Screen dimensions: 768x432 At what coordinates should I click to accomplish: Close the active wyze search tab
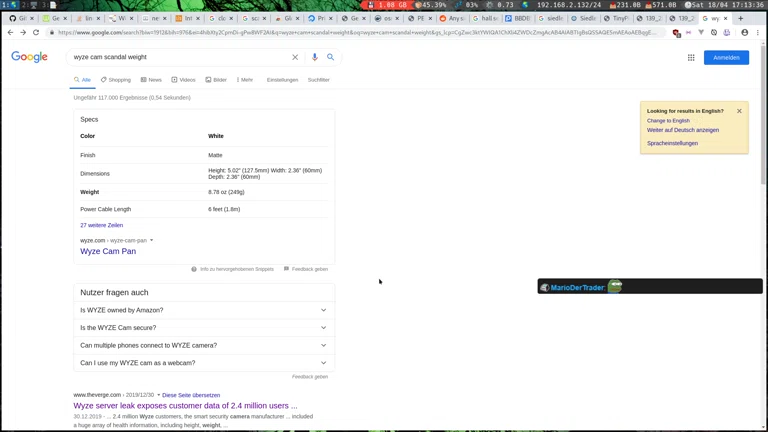[725, 19]
